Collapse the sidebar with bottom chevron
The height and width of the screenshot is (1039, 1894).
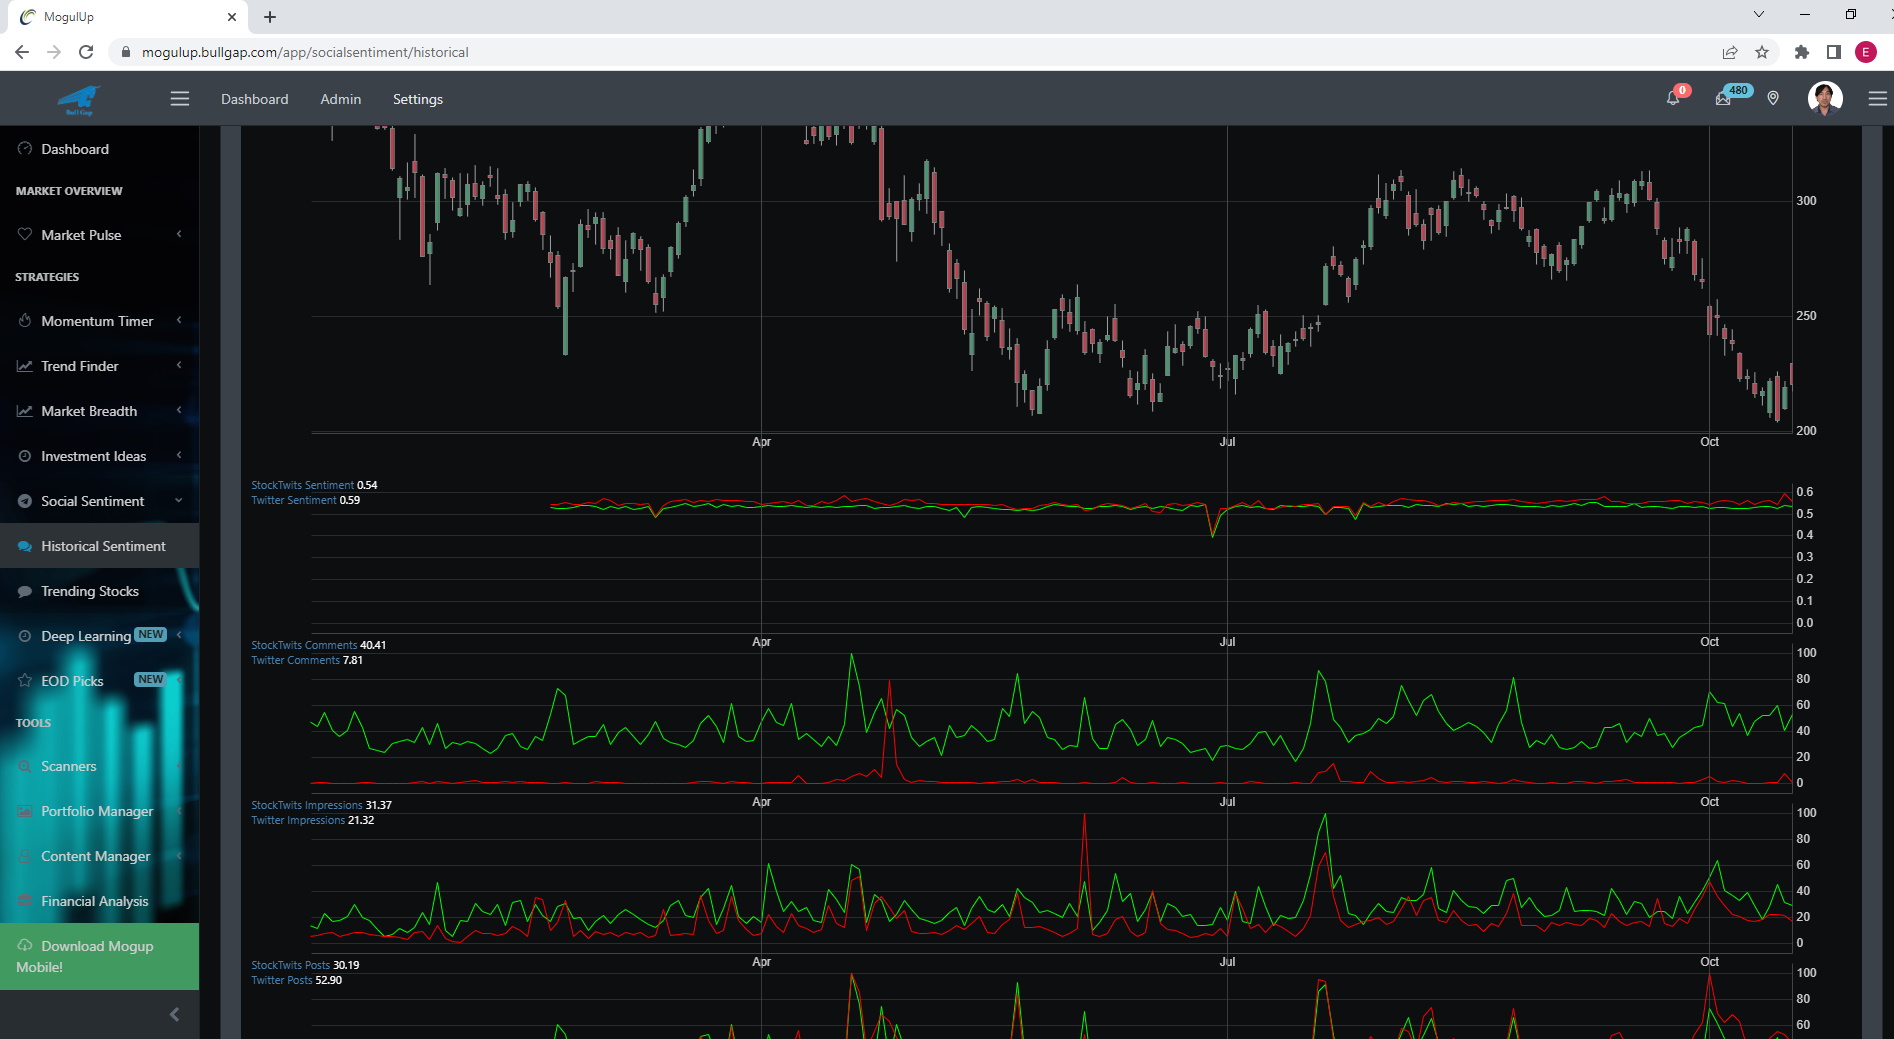(x=174, y=1014)
